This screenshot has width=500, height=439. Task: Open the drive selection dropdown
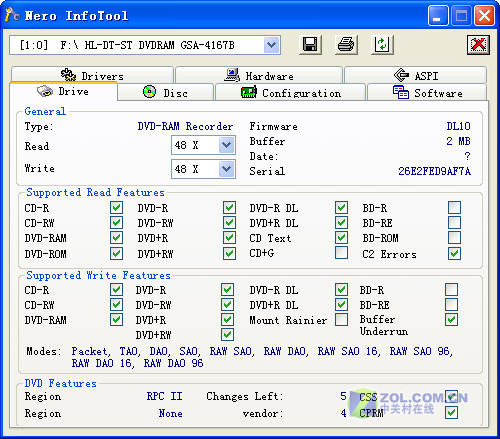pyautogui.click(x=272, y=45)
